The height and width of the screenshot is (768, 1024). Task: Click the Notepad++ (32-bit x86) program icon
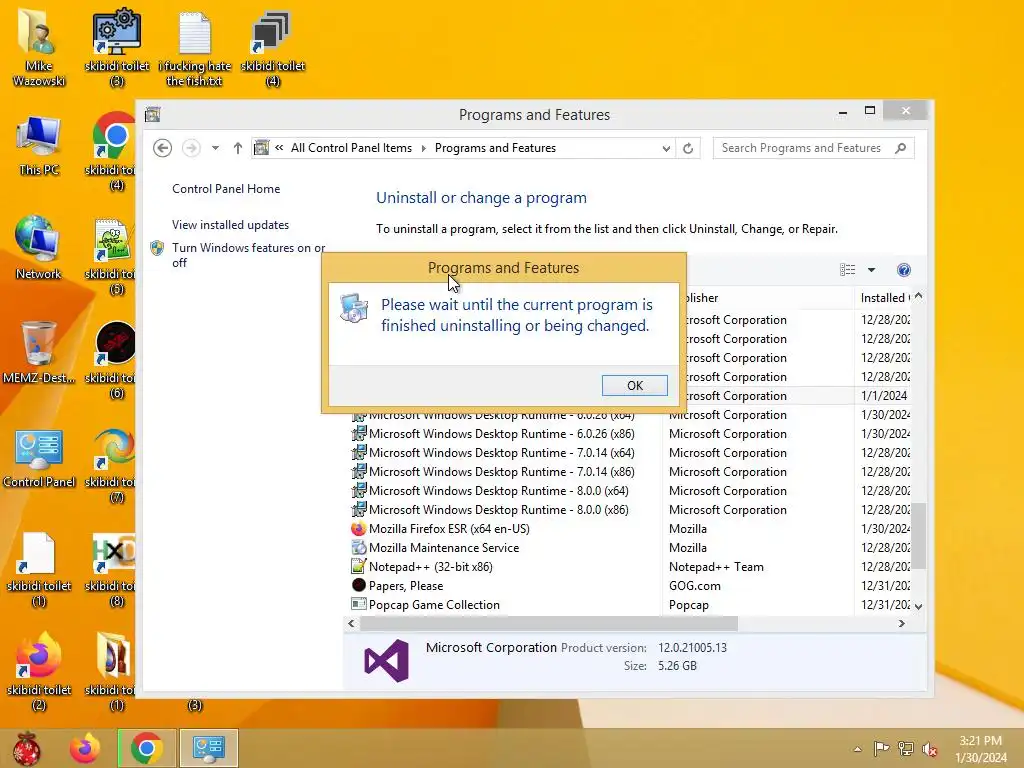359,566
